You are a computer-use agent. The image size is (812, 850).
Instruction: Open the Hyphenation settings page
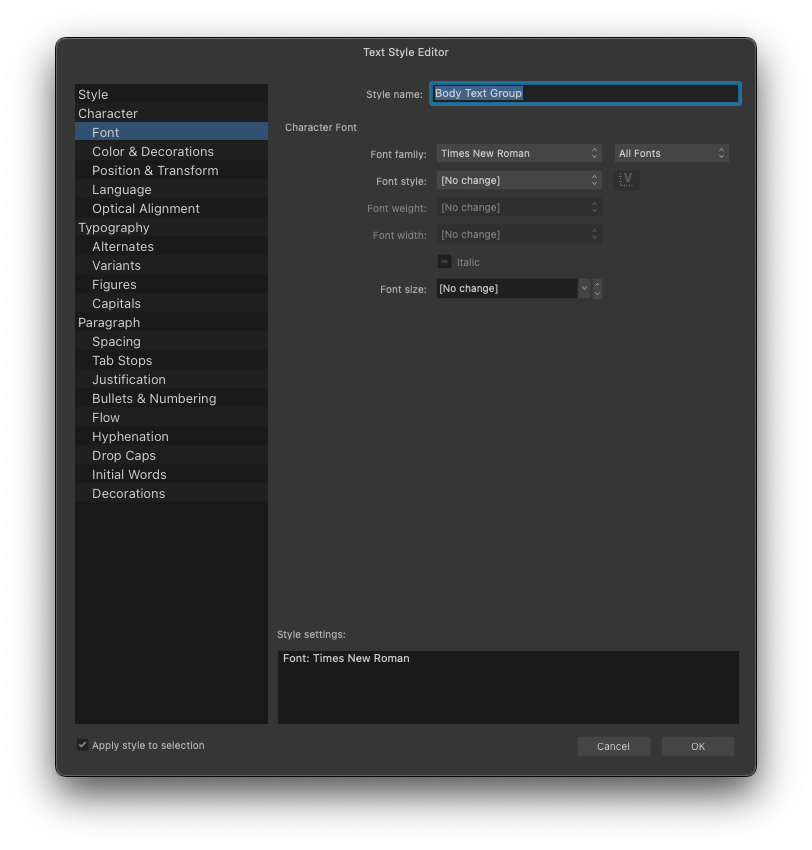[170, 436]
